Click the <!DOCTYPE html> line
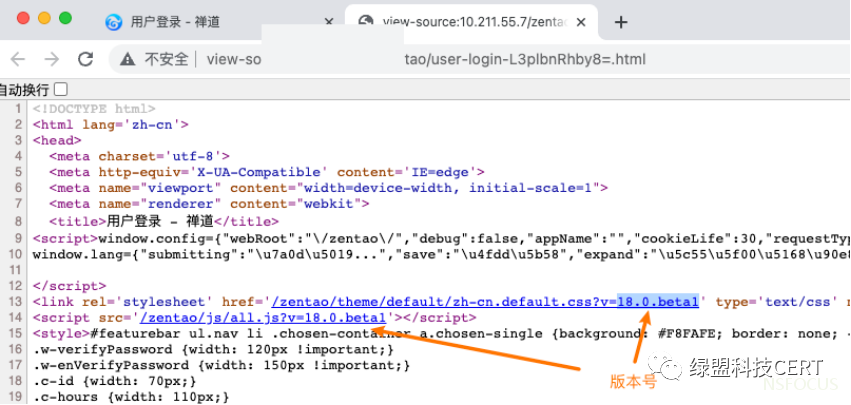Viewport: 851px width, 405px height. (x=94, y=109)
